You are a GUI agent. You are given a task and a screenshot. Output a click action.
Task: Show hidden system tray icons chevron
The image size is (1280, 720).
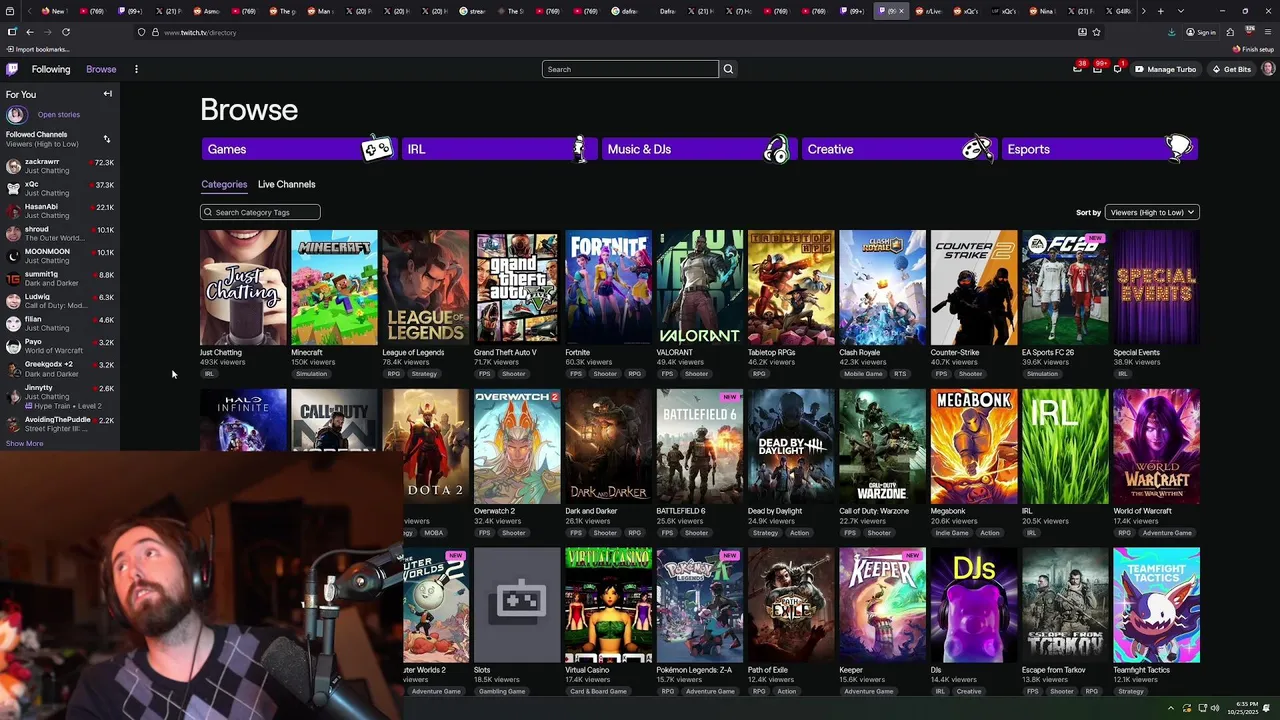click(1171, 708)
